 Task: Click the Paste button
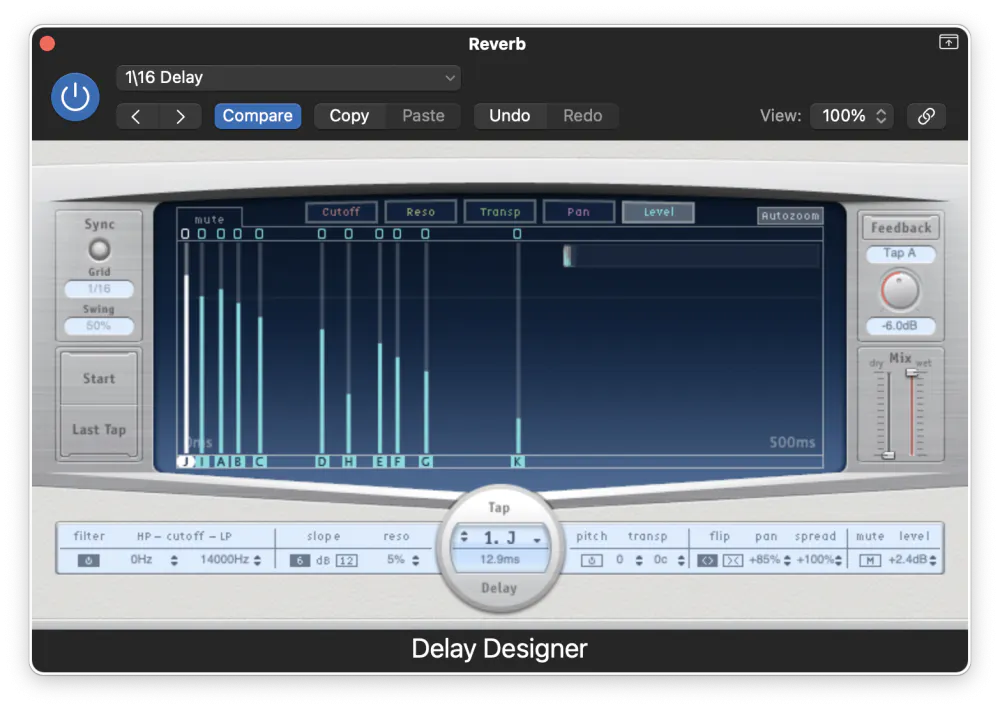click(423, 116)
